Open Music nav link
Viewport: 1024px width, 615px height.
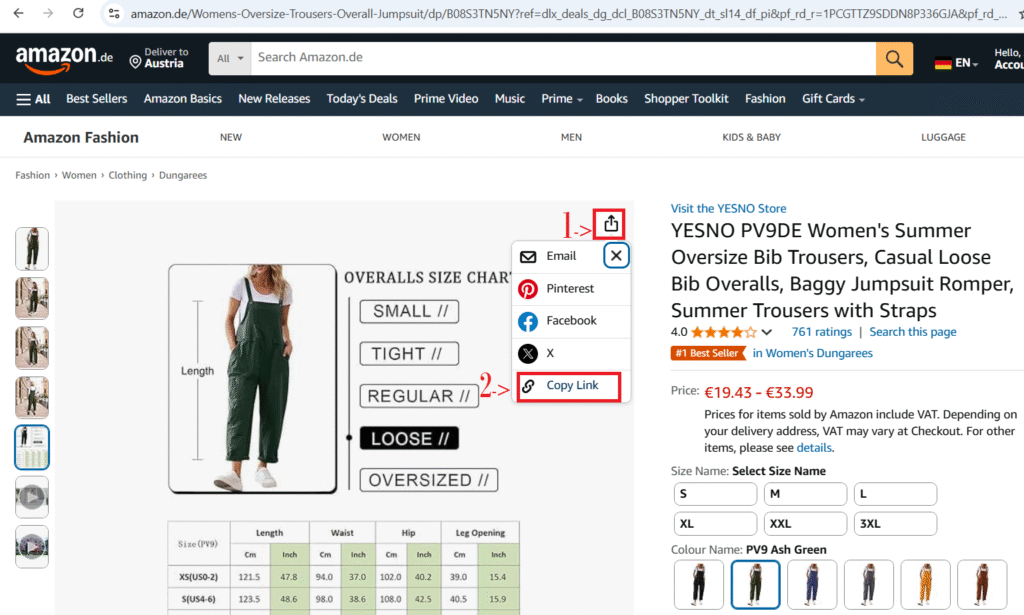[509, 99]
